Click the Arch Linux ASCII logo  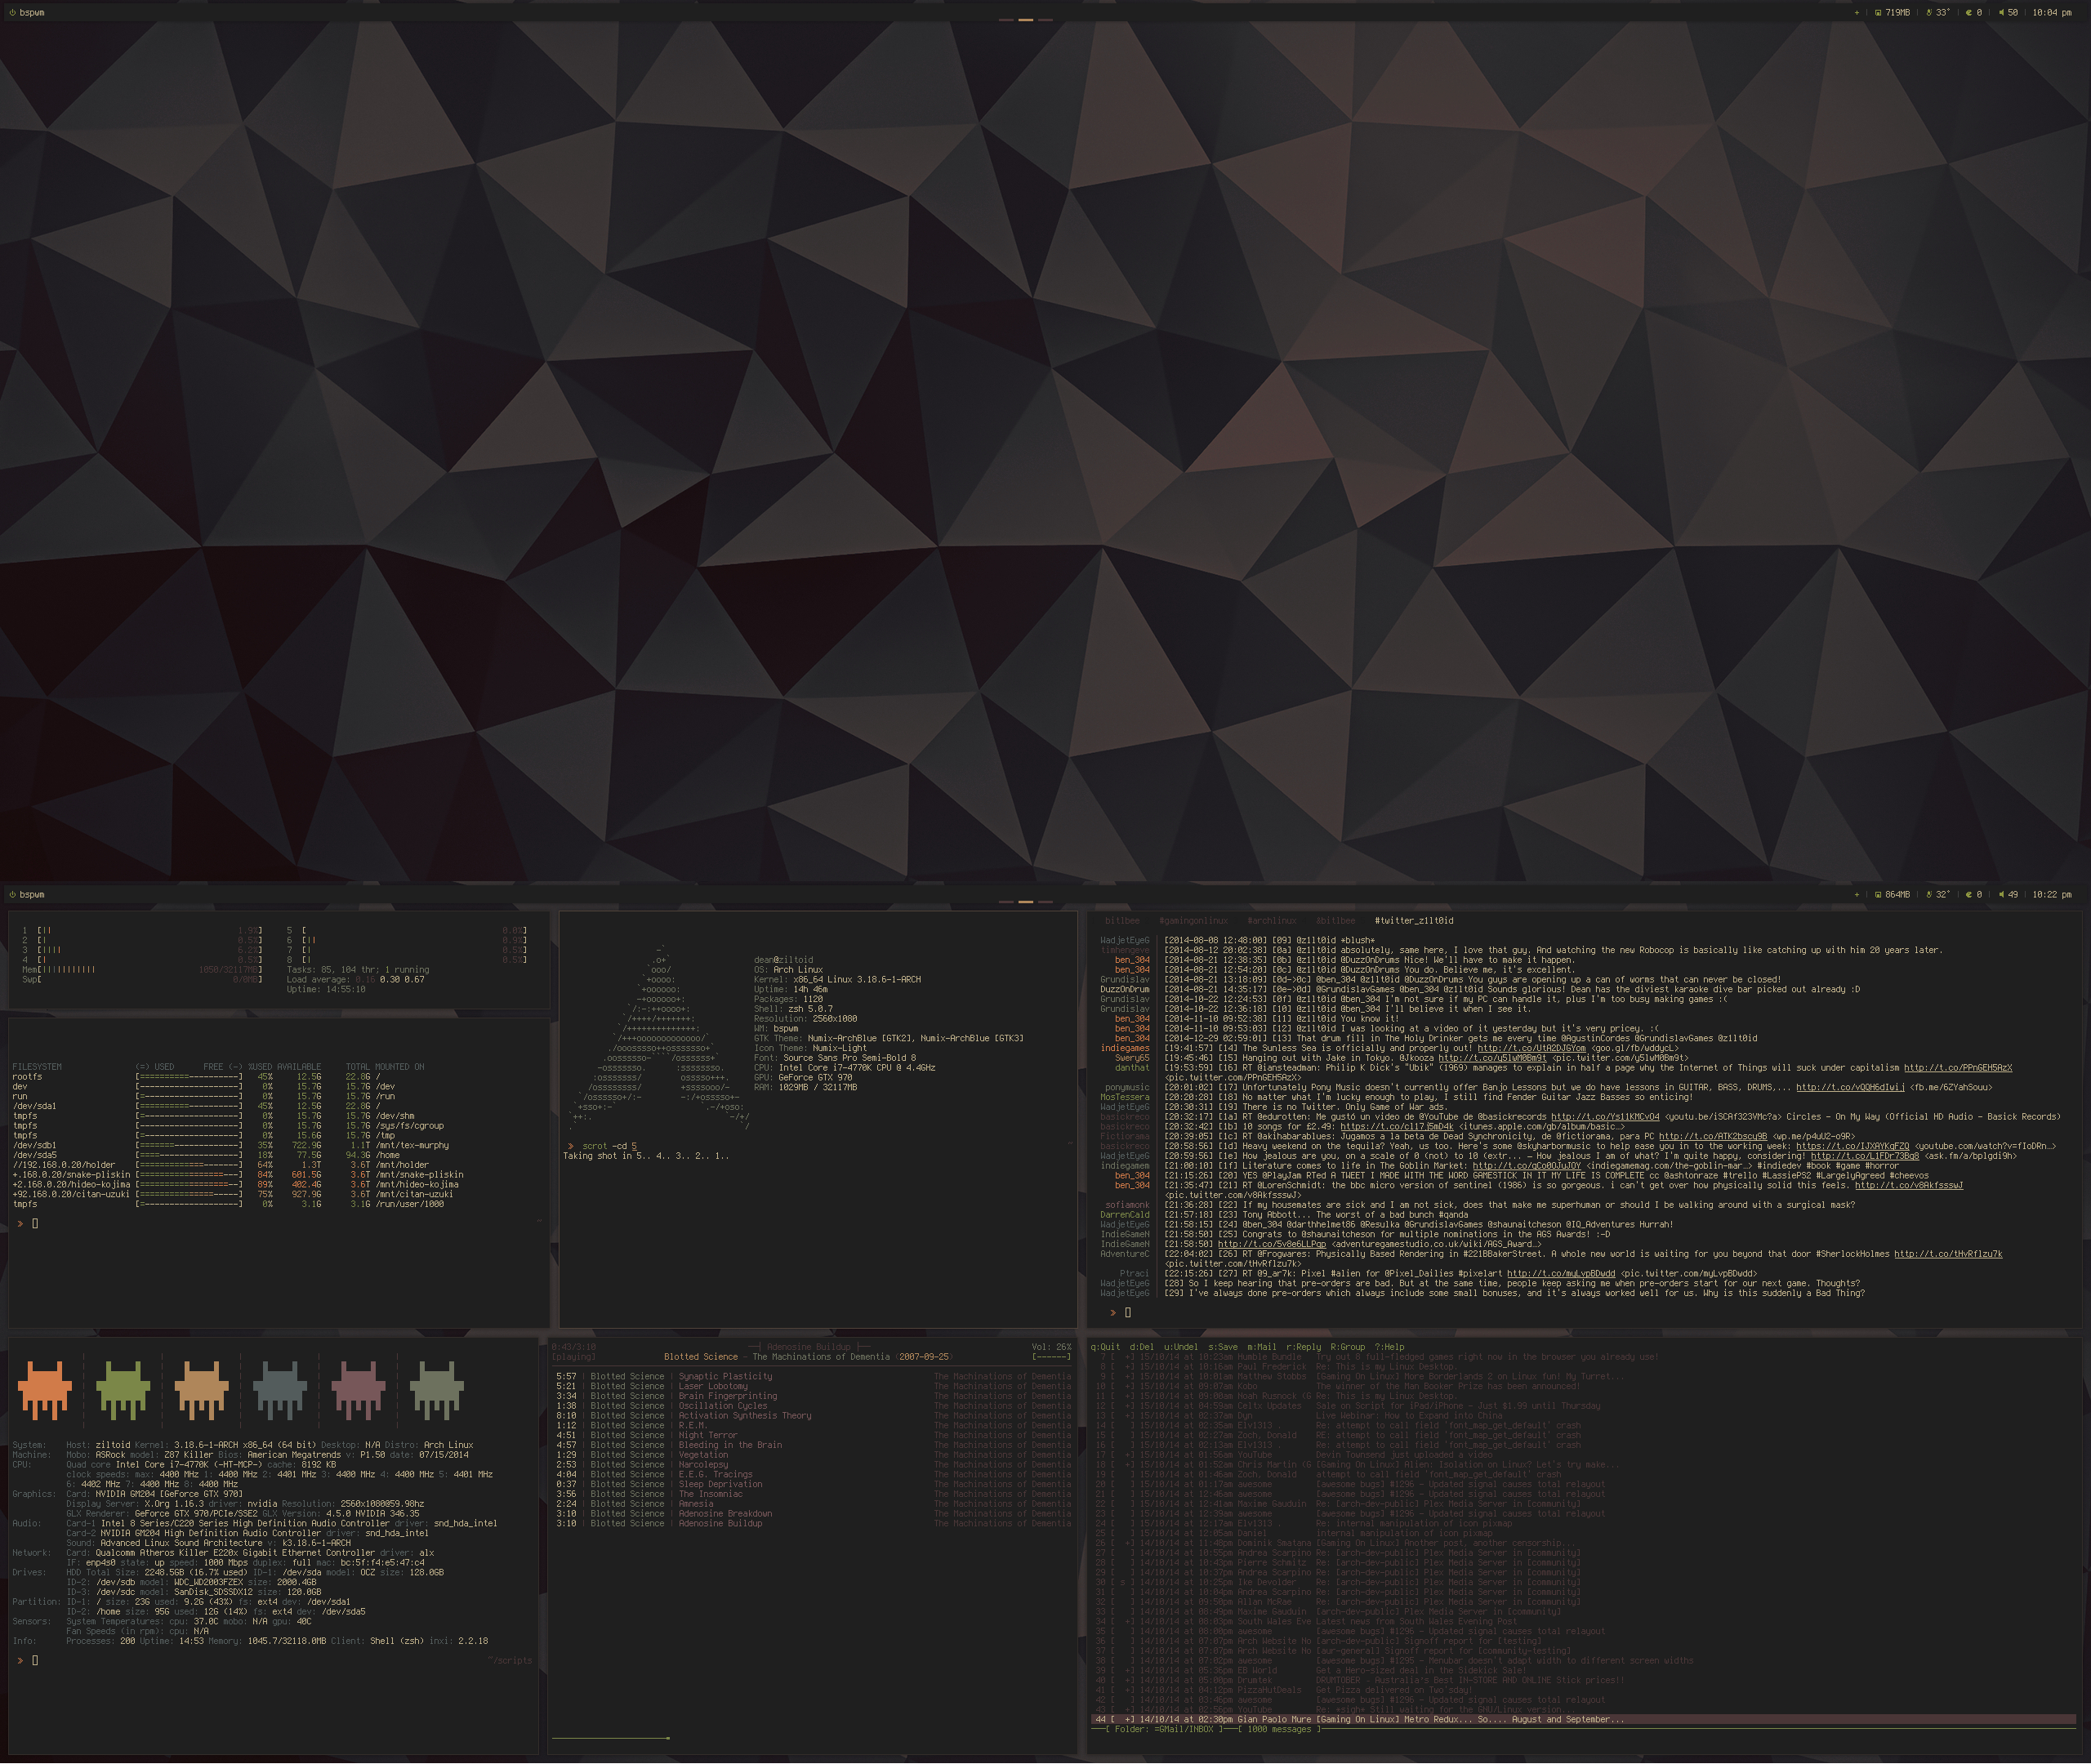[659, 1038]
